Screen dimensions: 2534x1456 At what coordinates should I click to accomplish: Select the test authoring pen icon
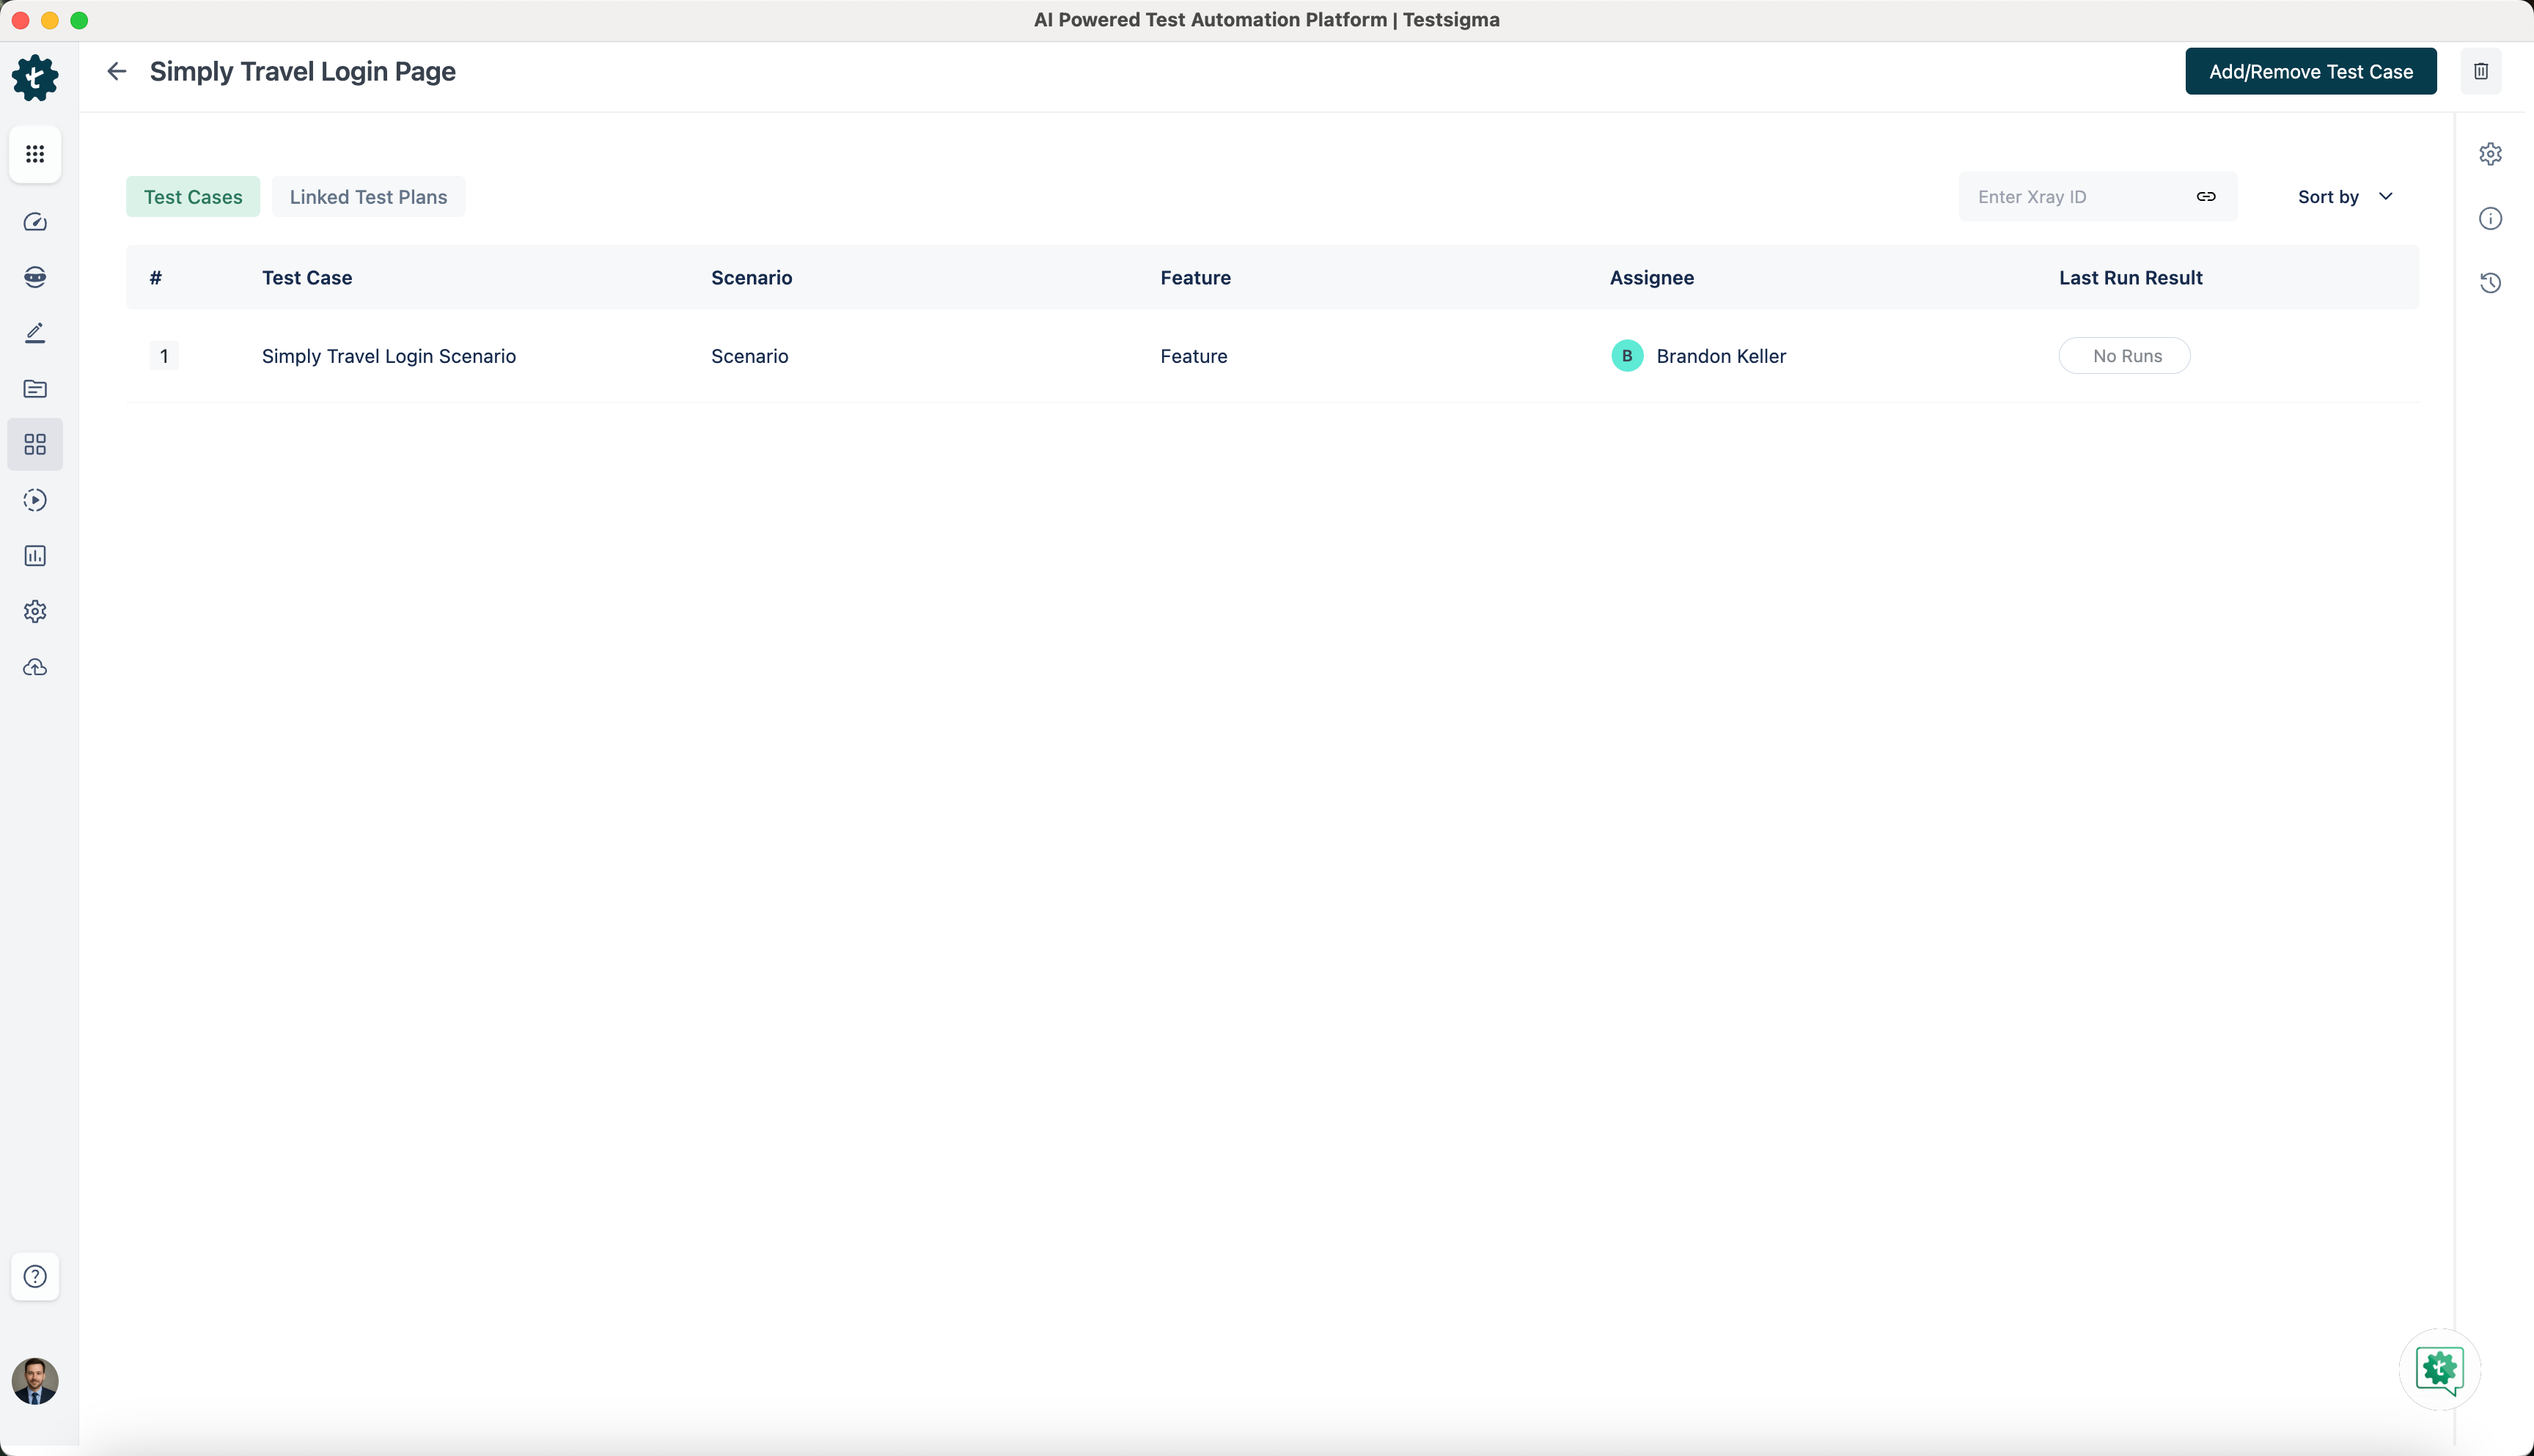(35, 333)
